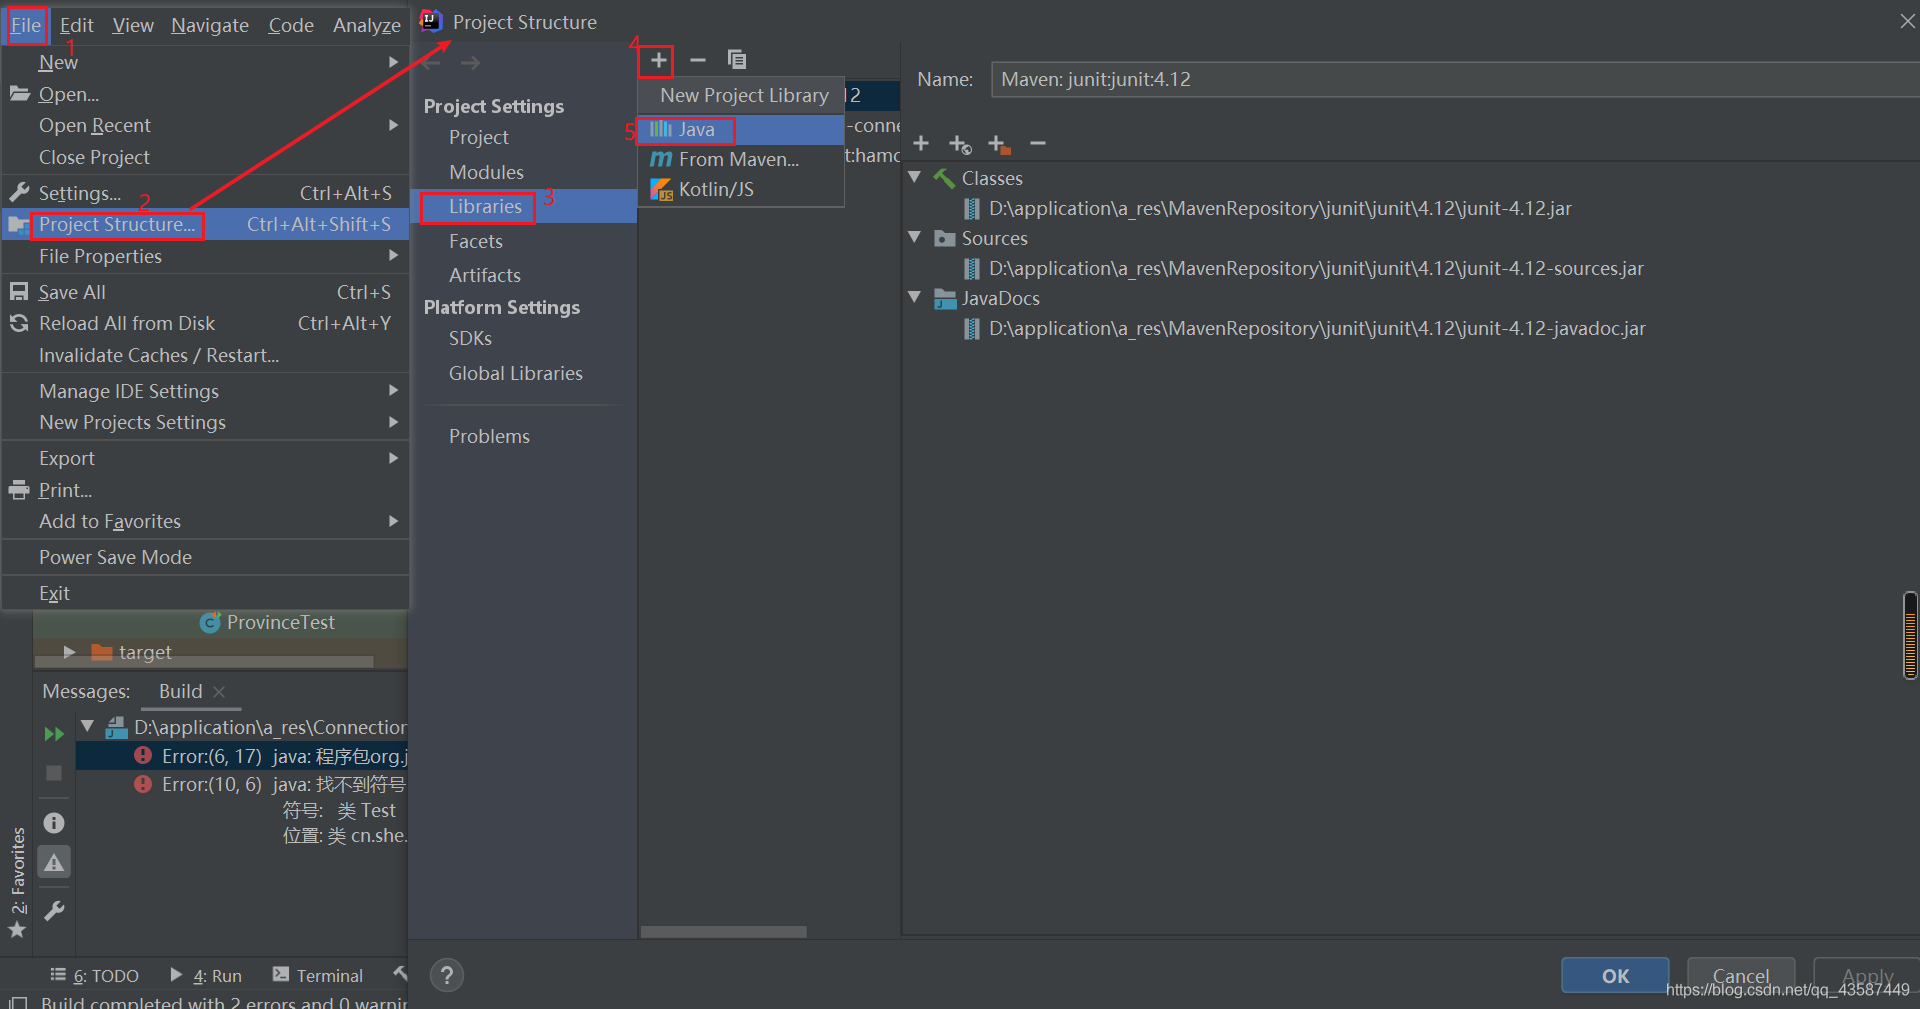The height and width of the screenshot is (1009, 1920).
Task: Click the remove library minus icon
Action: tap(698, 61)
